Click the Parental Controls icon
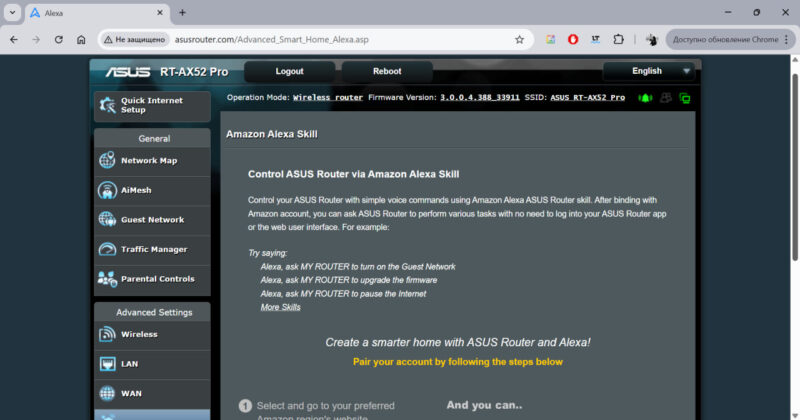The height and width of the screenshot is (420, 800). pos(107,279)
